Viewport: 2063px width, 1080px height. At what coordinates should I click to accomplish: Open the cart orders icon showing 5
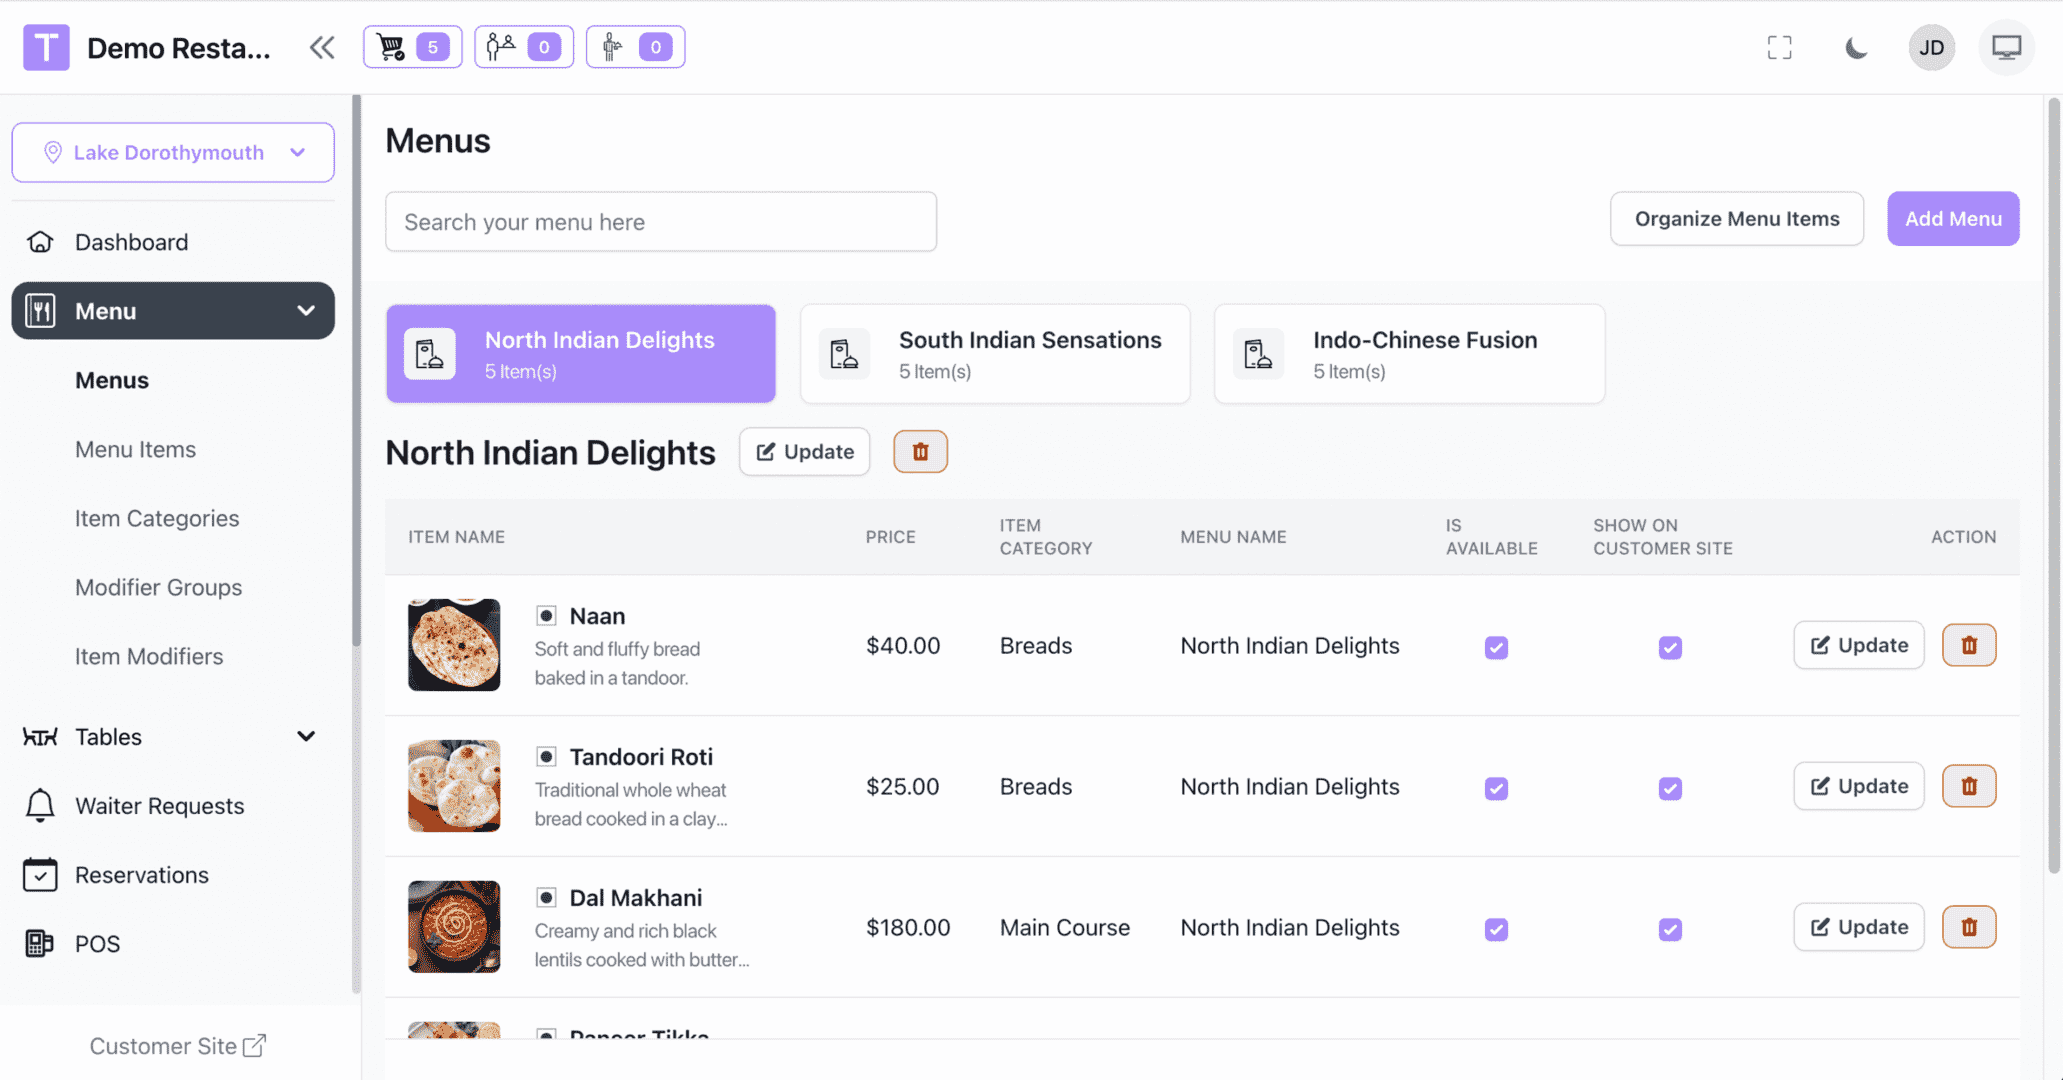click(x=412, y=47)
